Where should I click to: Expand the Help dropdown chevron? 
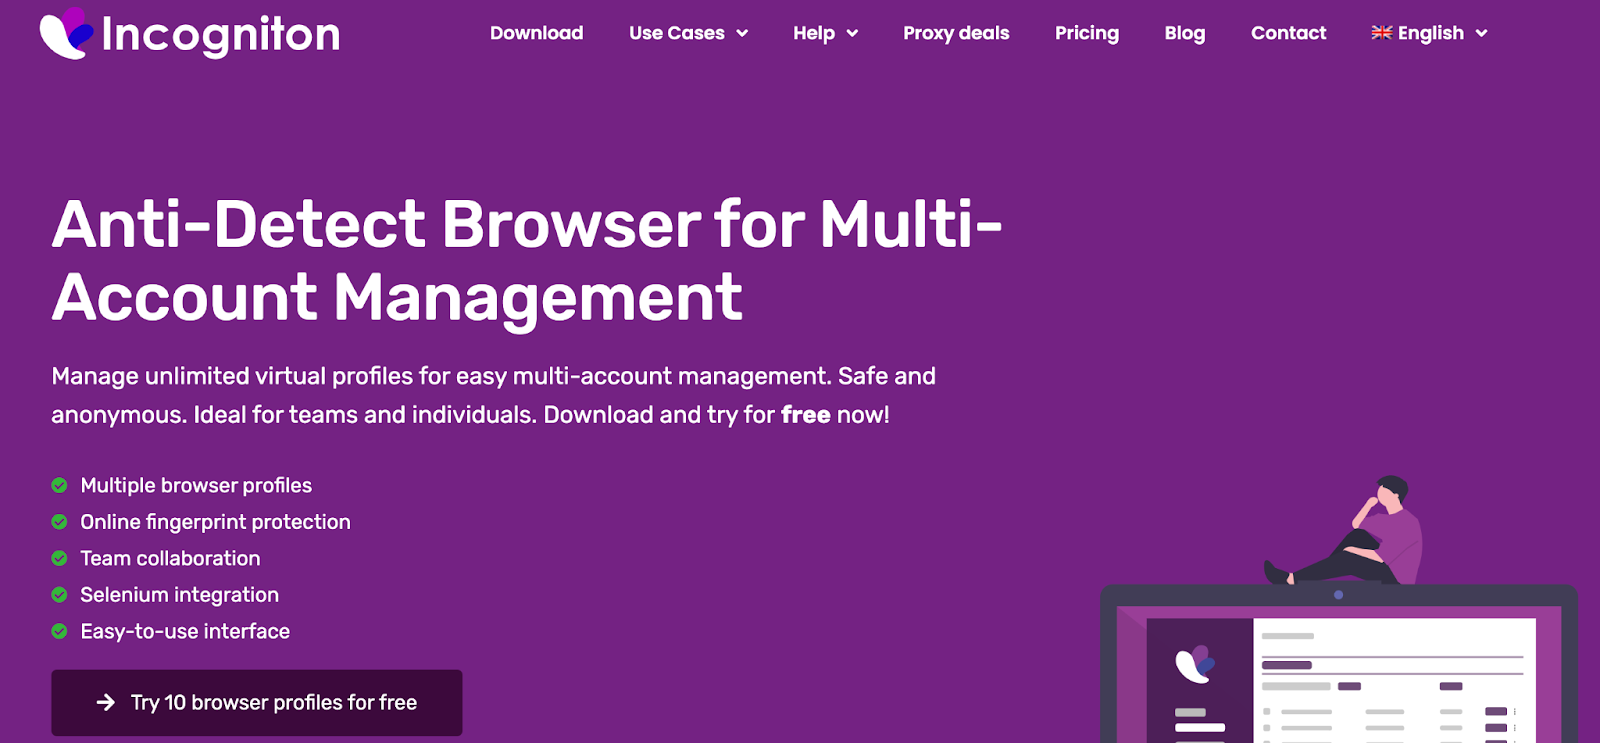(x=852, y=34)
